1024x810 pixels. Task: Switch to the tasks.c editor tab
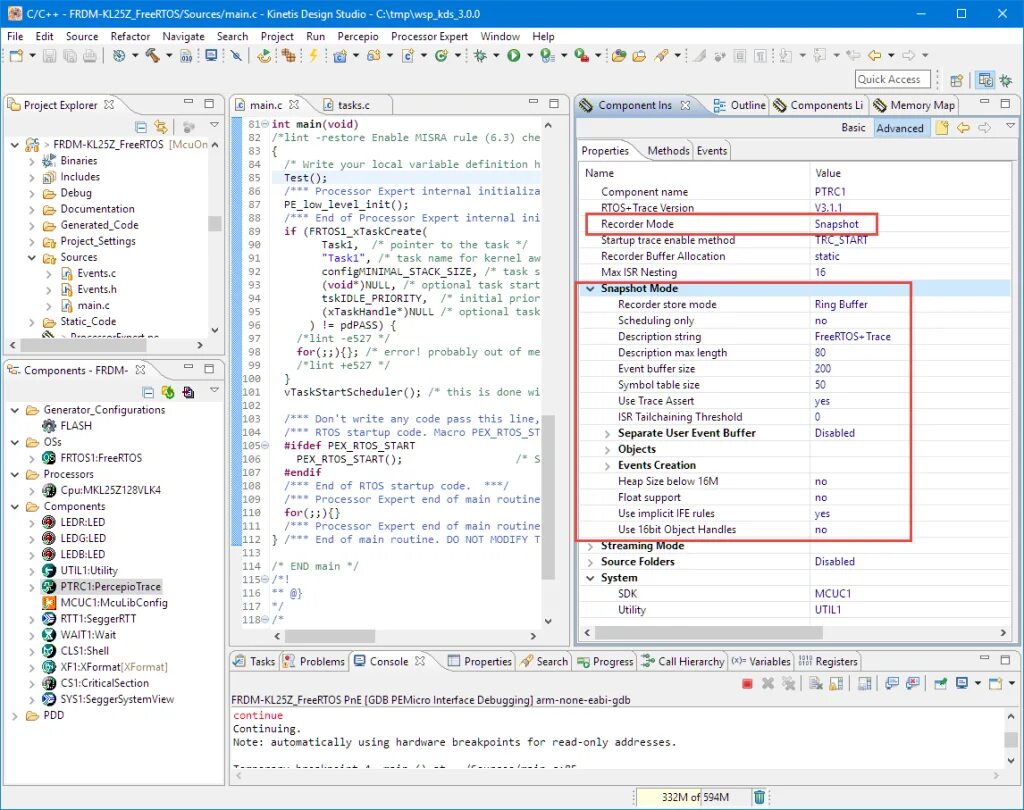(353, 105)
